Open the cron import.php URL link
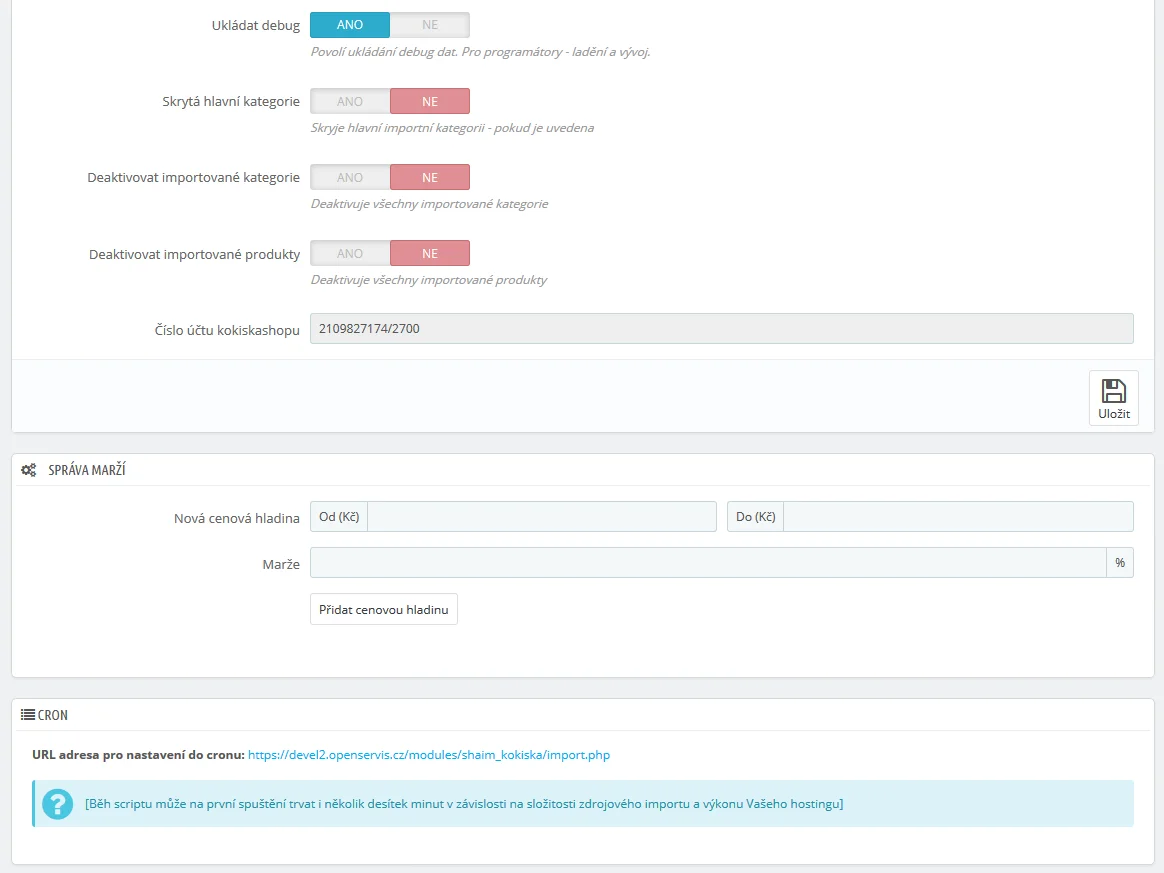Screen dimensions: 1164x873 [x=429, y=755]
